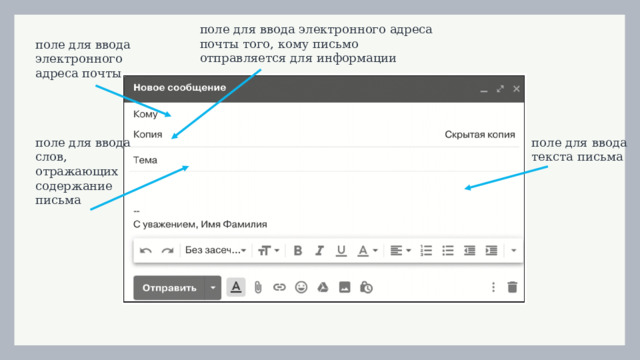This screenshot has height=360, width=640.
Task: Click the Отправить button
Action: (169, 288)
